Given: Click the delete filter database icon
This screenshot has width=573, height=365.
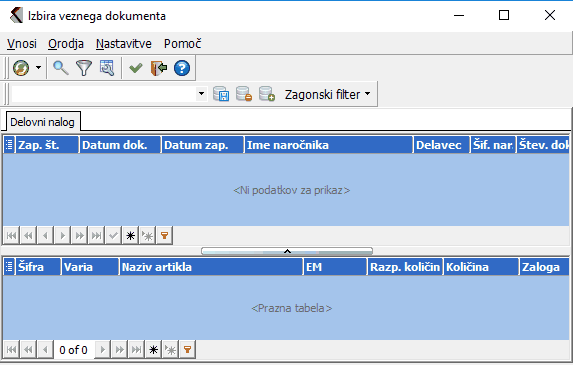Looking at the screenshot, I should pos(244,94).
